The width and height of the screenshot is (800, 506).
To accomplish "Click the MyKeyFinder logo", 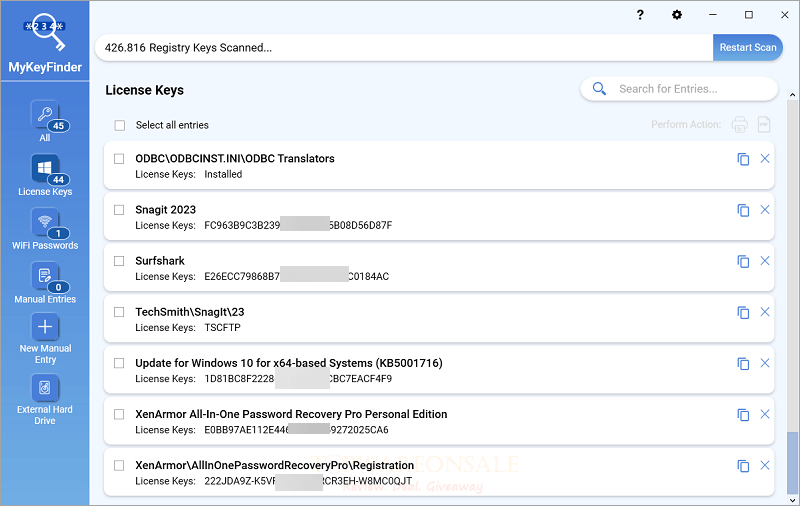I will [45, 42].
